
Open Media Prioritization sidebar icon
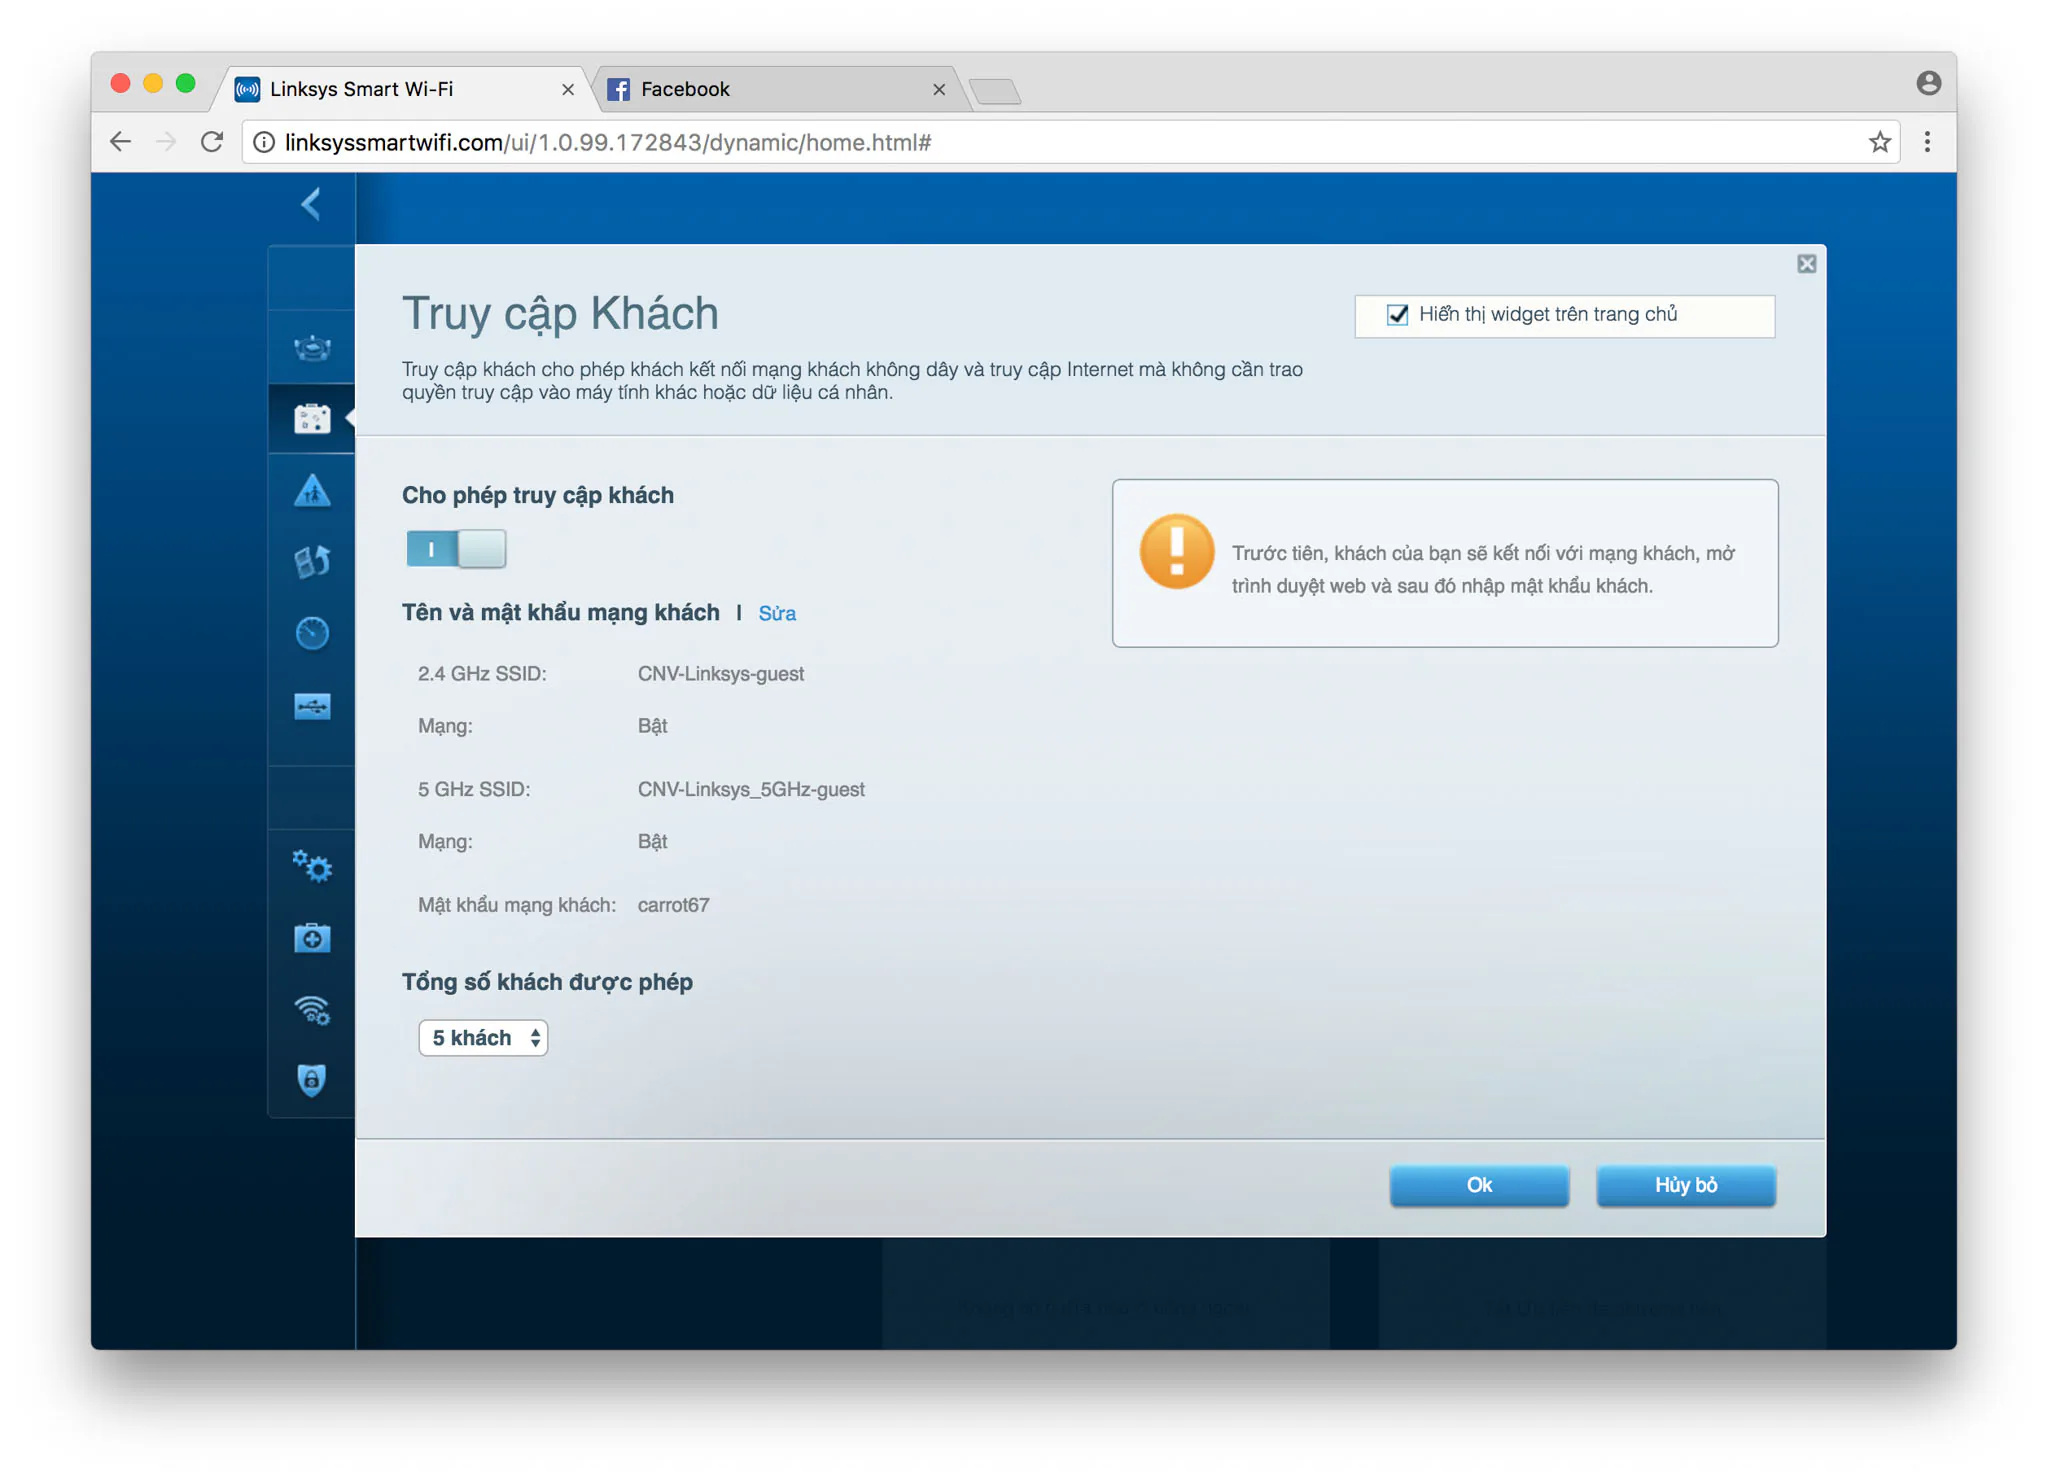[312, 561]
